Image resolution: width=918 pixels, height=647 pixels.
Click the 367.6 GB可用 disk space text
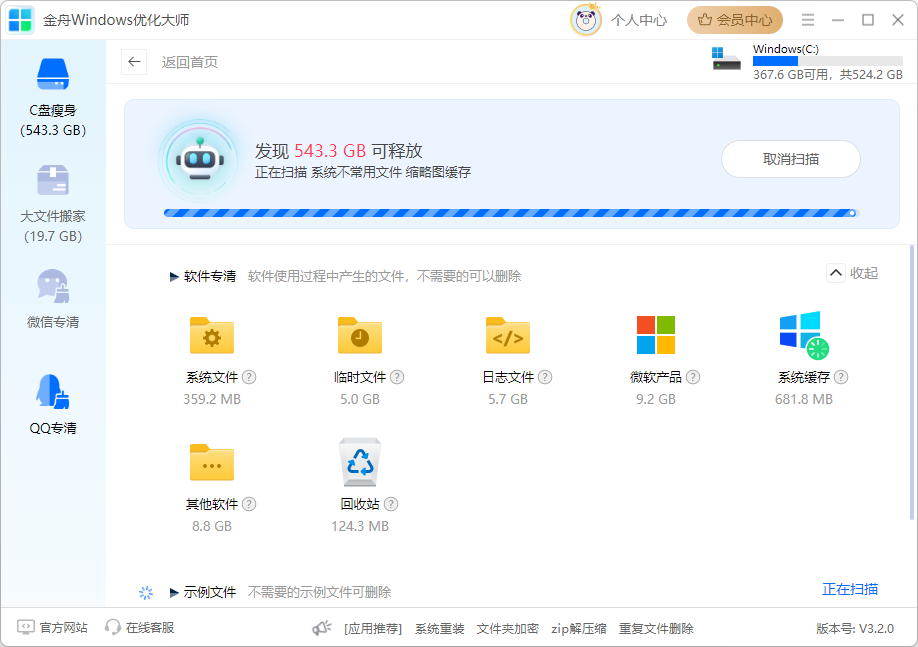point(791,75)
